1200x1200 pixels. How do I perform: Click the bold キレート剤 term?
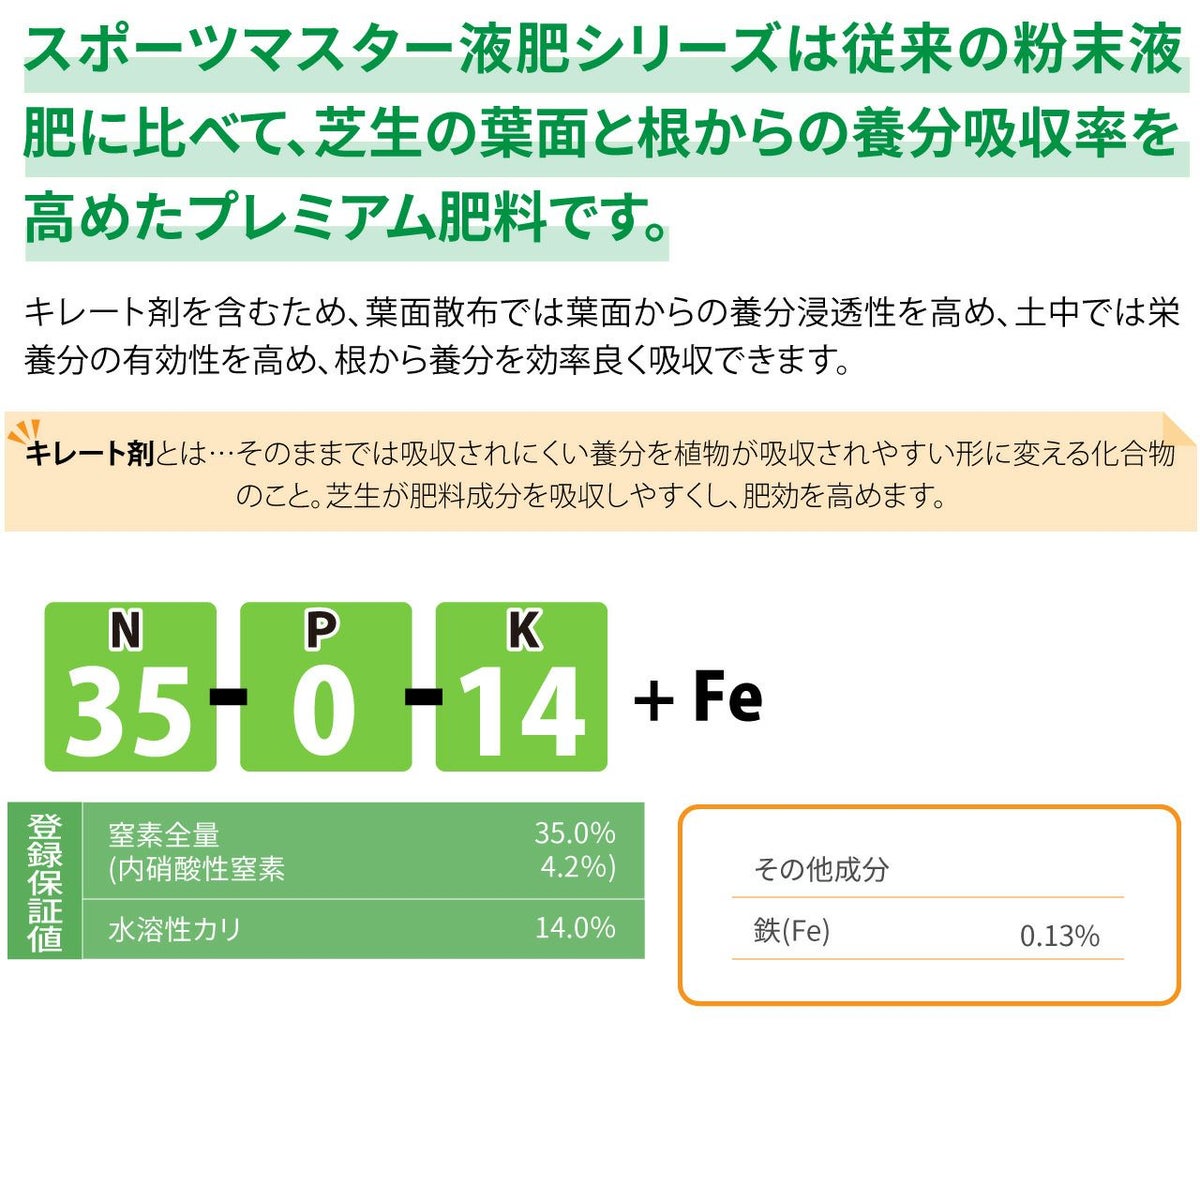(90, 454)
